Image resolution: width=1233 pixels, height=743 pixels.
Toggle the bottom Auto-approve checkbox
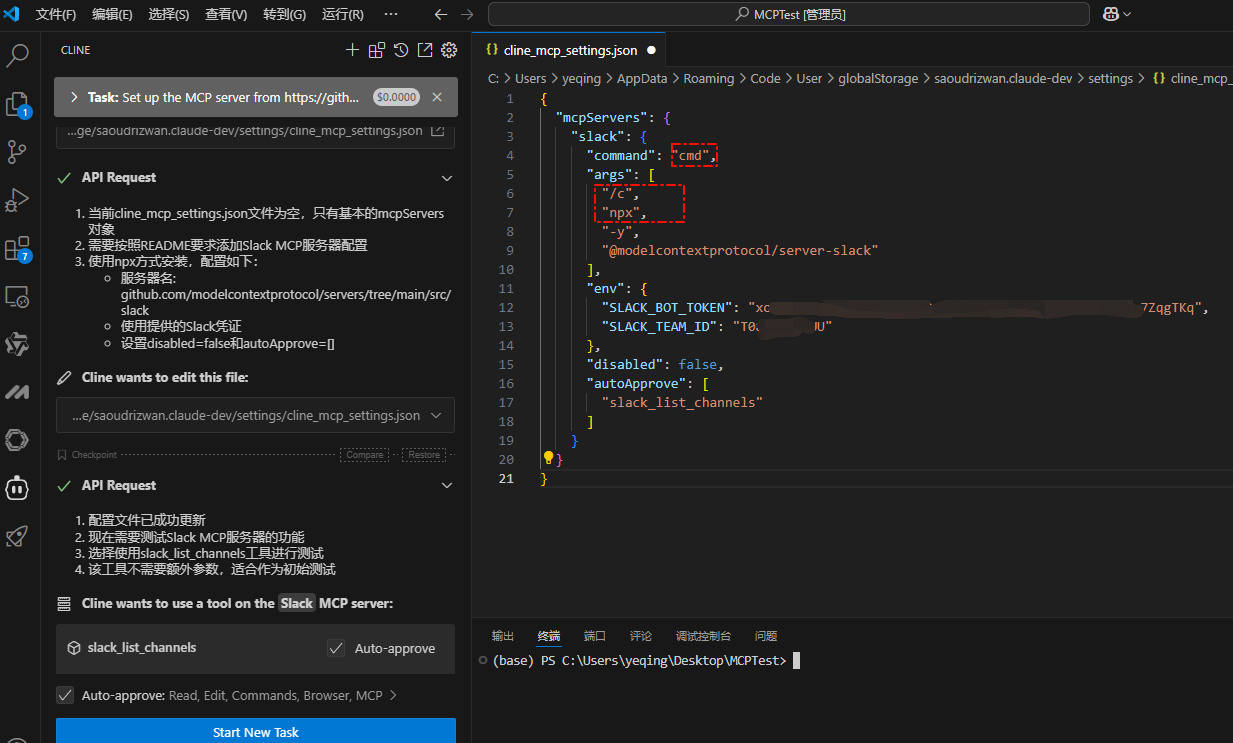tap(65, 695)
